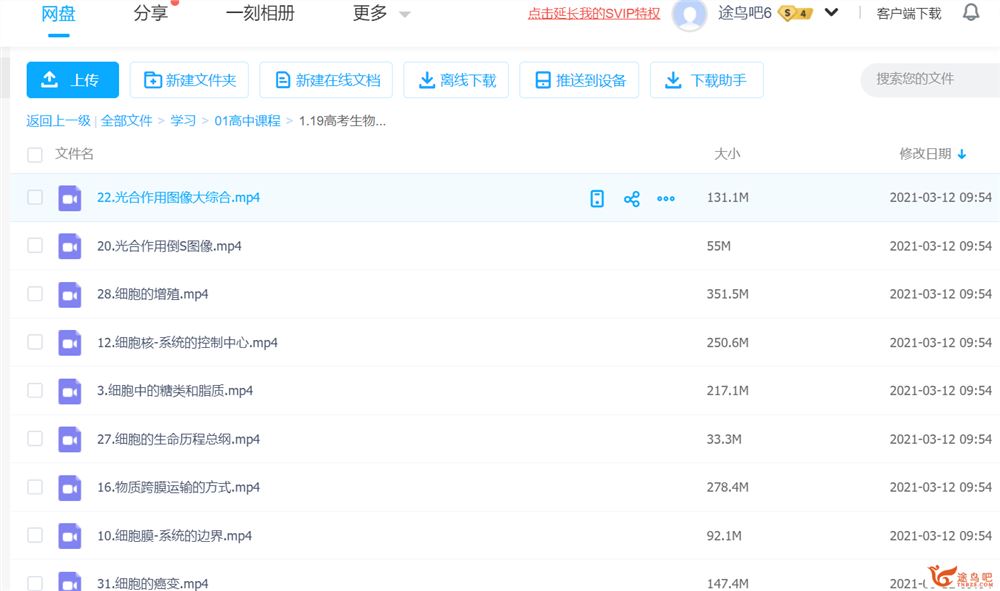The height and width of the screenshot is (591, 1000).
Task: Click the 离线下载 button
Action: [x=456, y=80]
